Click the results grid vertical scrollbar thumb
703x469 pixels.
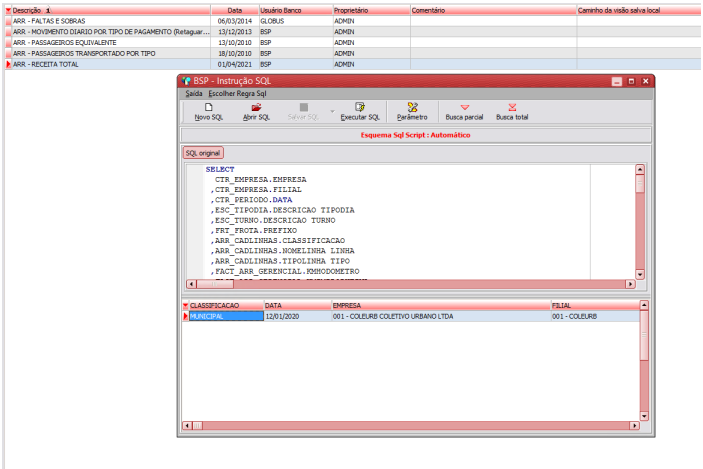pos(644,335)
